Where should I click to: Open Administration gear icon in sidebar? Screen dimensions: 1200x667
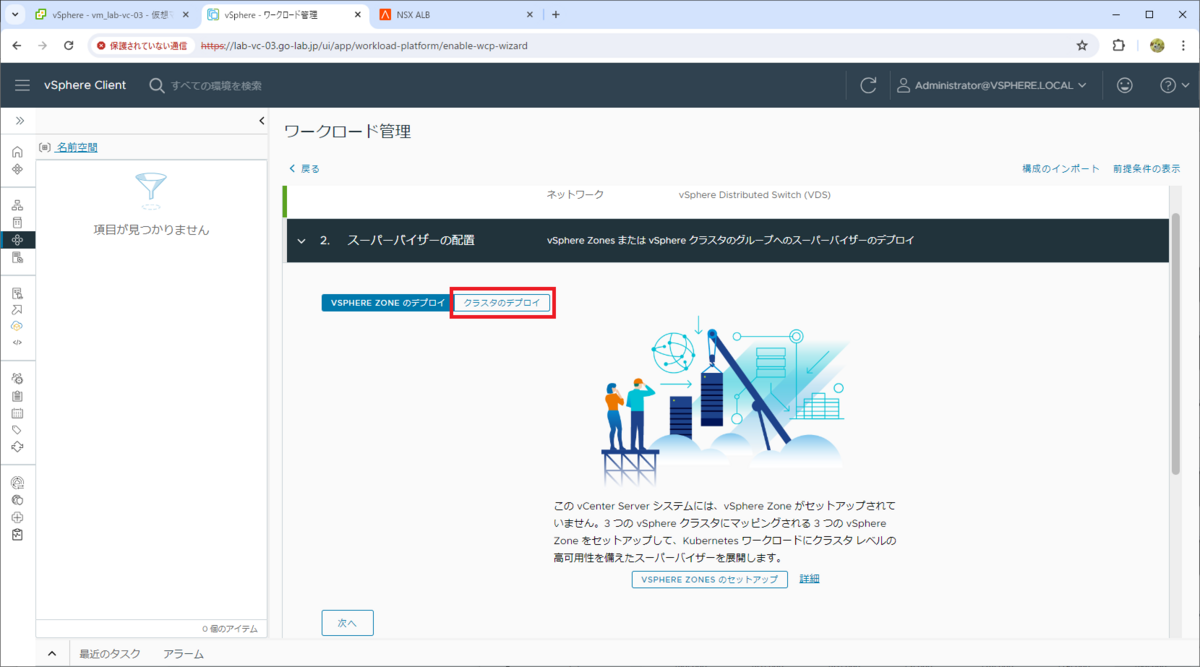(17, 378)
